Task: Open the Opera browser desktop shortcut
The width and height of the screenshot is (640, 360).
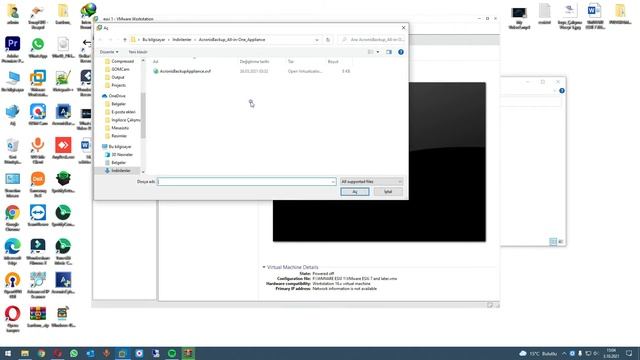Action: [x=12, y=319]
